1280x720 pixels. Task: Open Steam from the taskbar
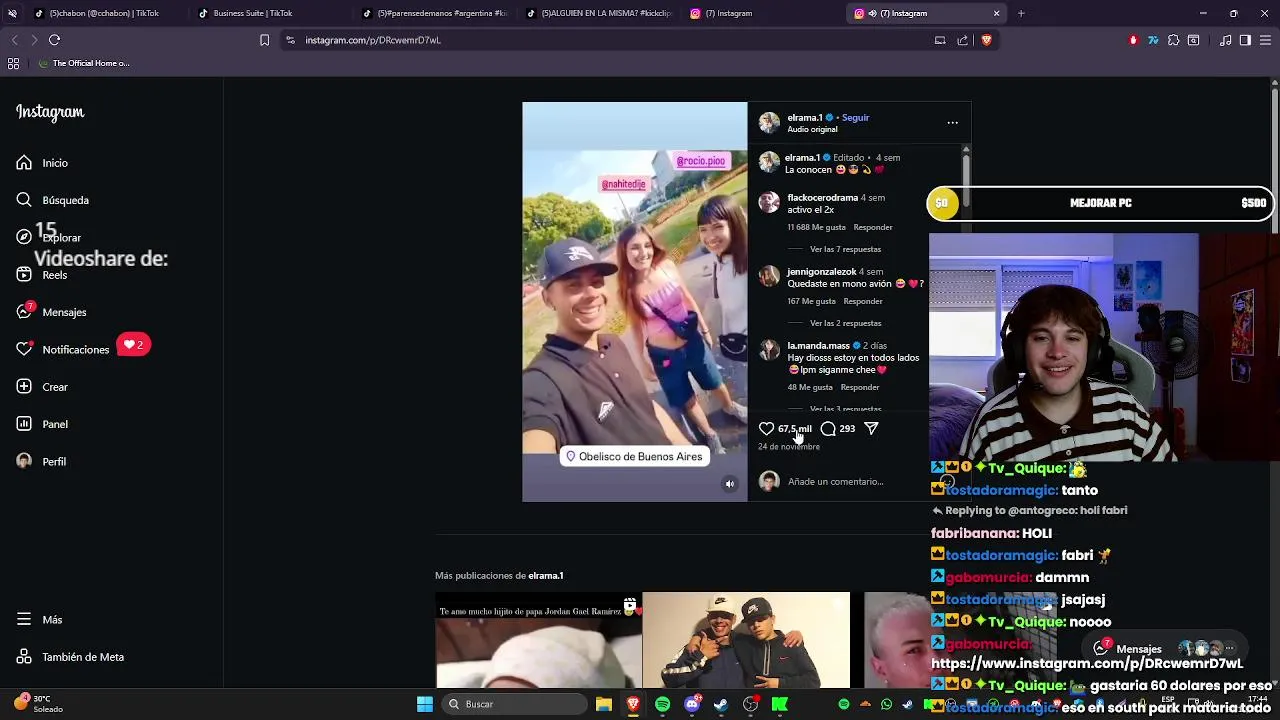[x=721, y=704]
